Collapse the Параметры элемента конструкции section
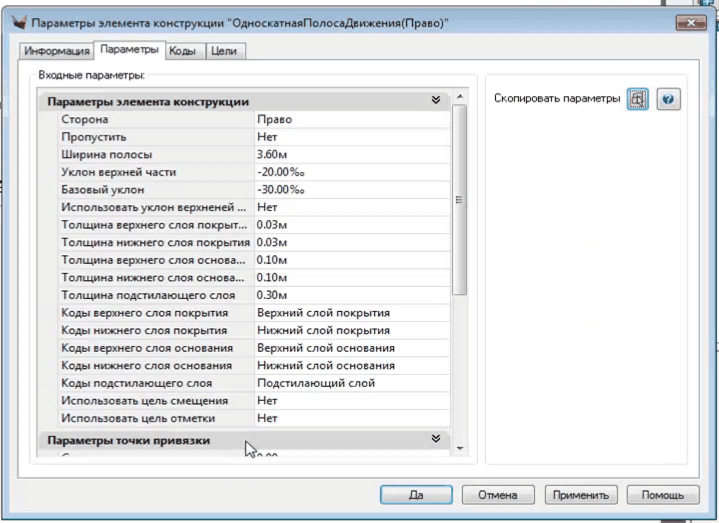The width and height of the screenshot is (719, 523). click(x=435, y=101)
